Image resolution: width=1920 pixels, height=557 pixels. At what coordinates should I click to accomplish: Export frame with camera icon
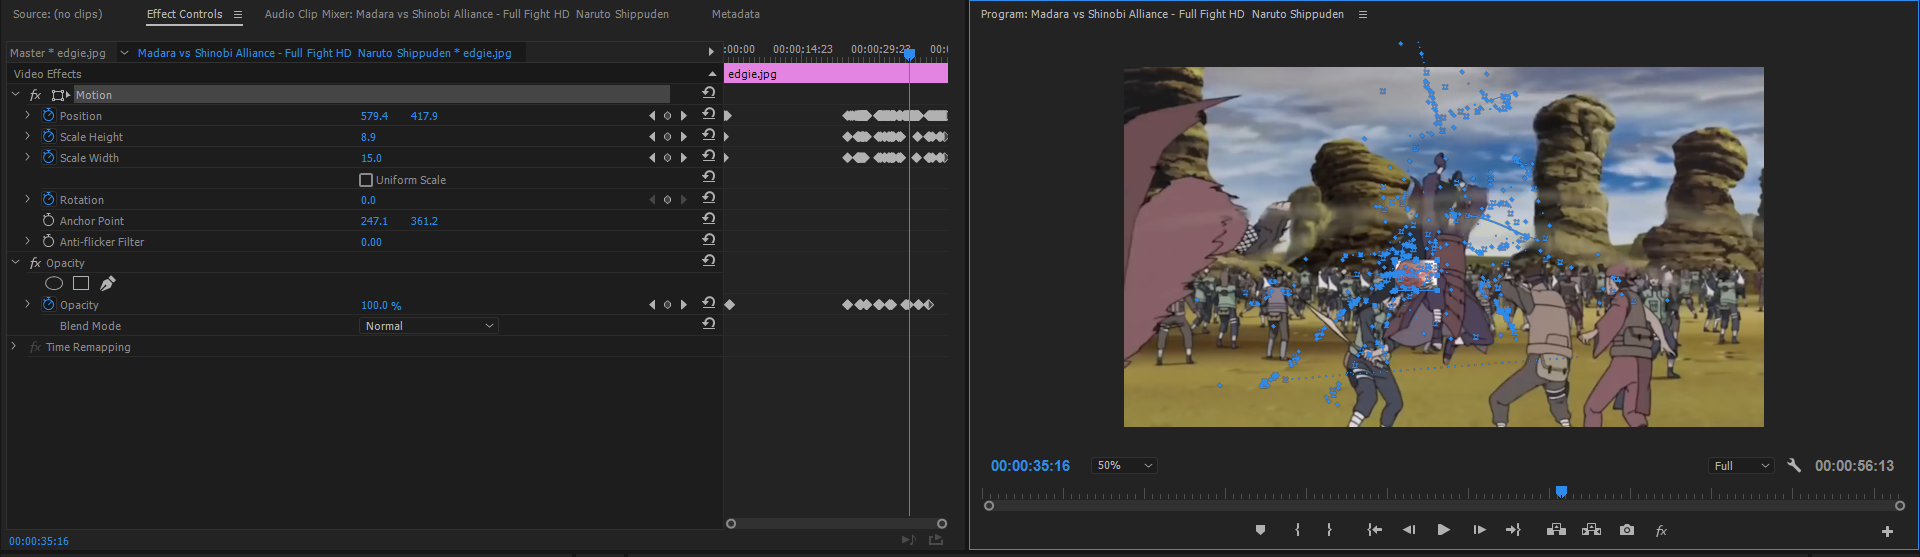(x=1627, y=530)
